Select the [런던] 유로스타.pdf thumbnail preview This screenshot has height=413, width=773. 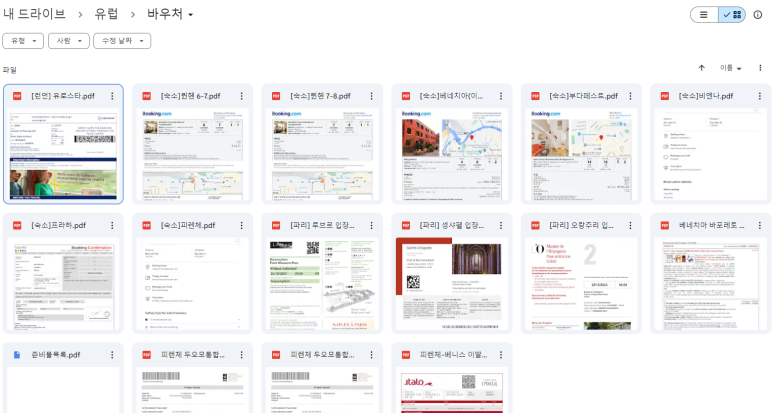[64, 154]
